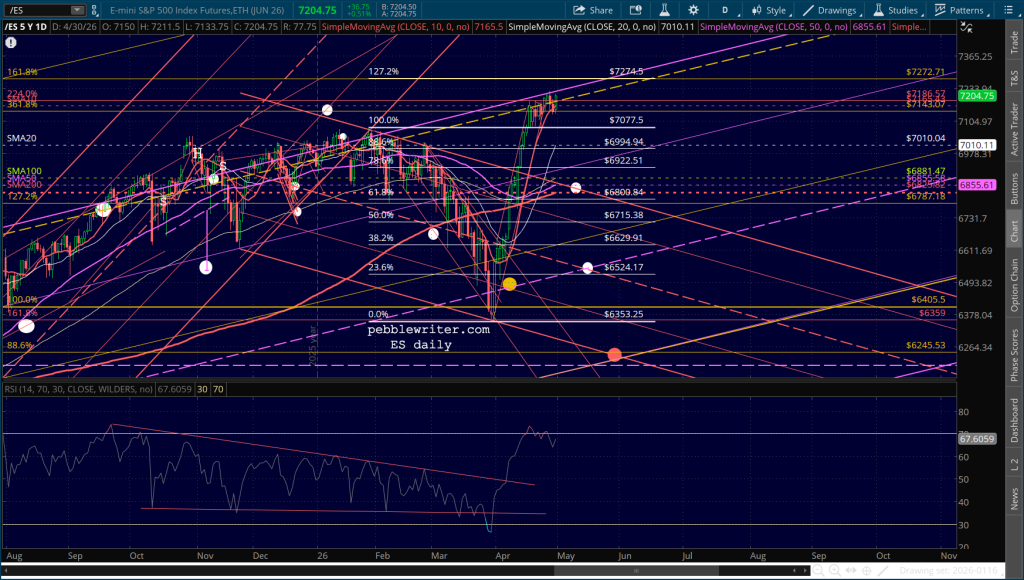Click the magenta 6855.61 price bubble on axis
The height and width of the screenshot is (580, 1024).
(x=977, y=185)
